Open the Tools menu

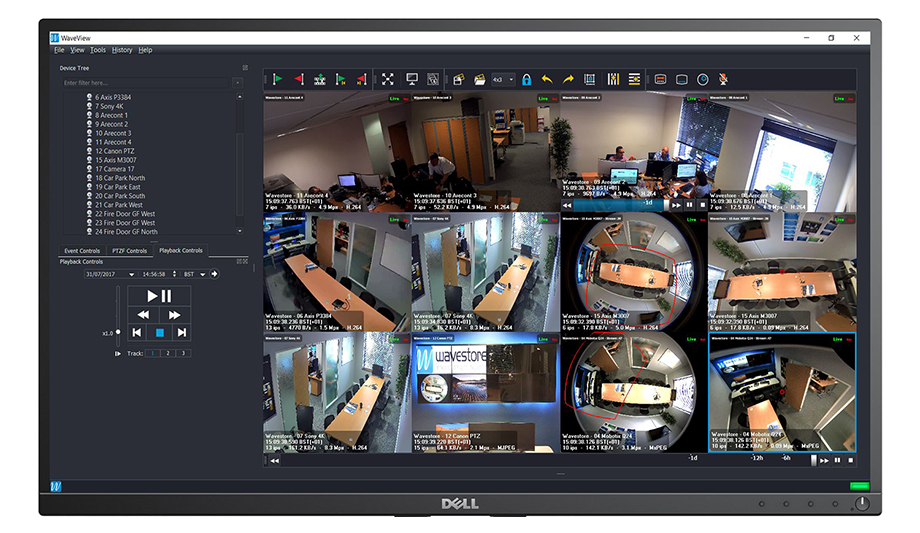pyautogui.click(x=98, y=50)
